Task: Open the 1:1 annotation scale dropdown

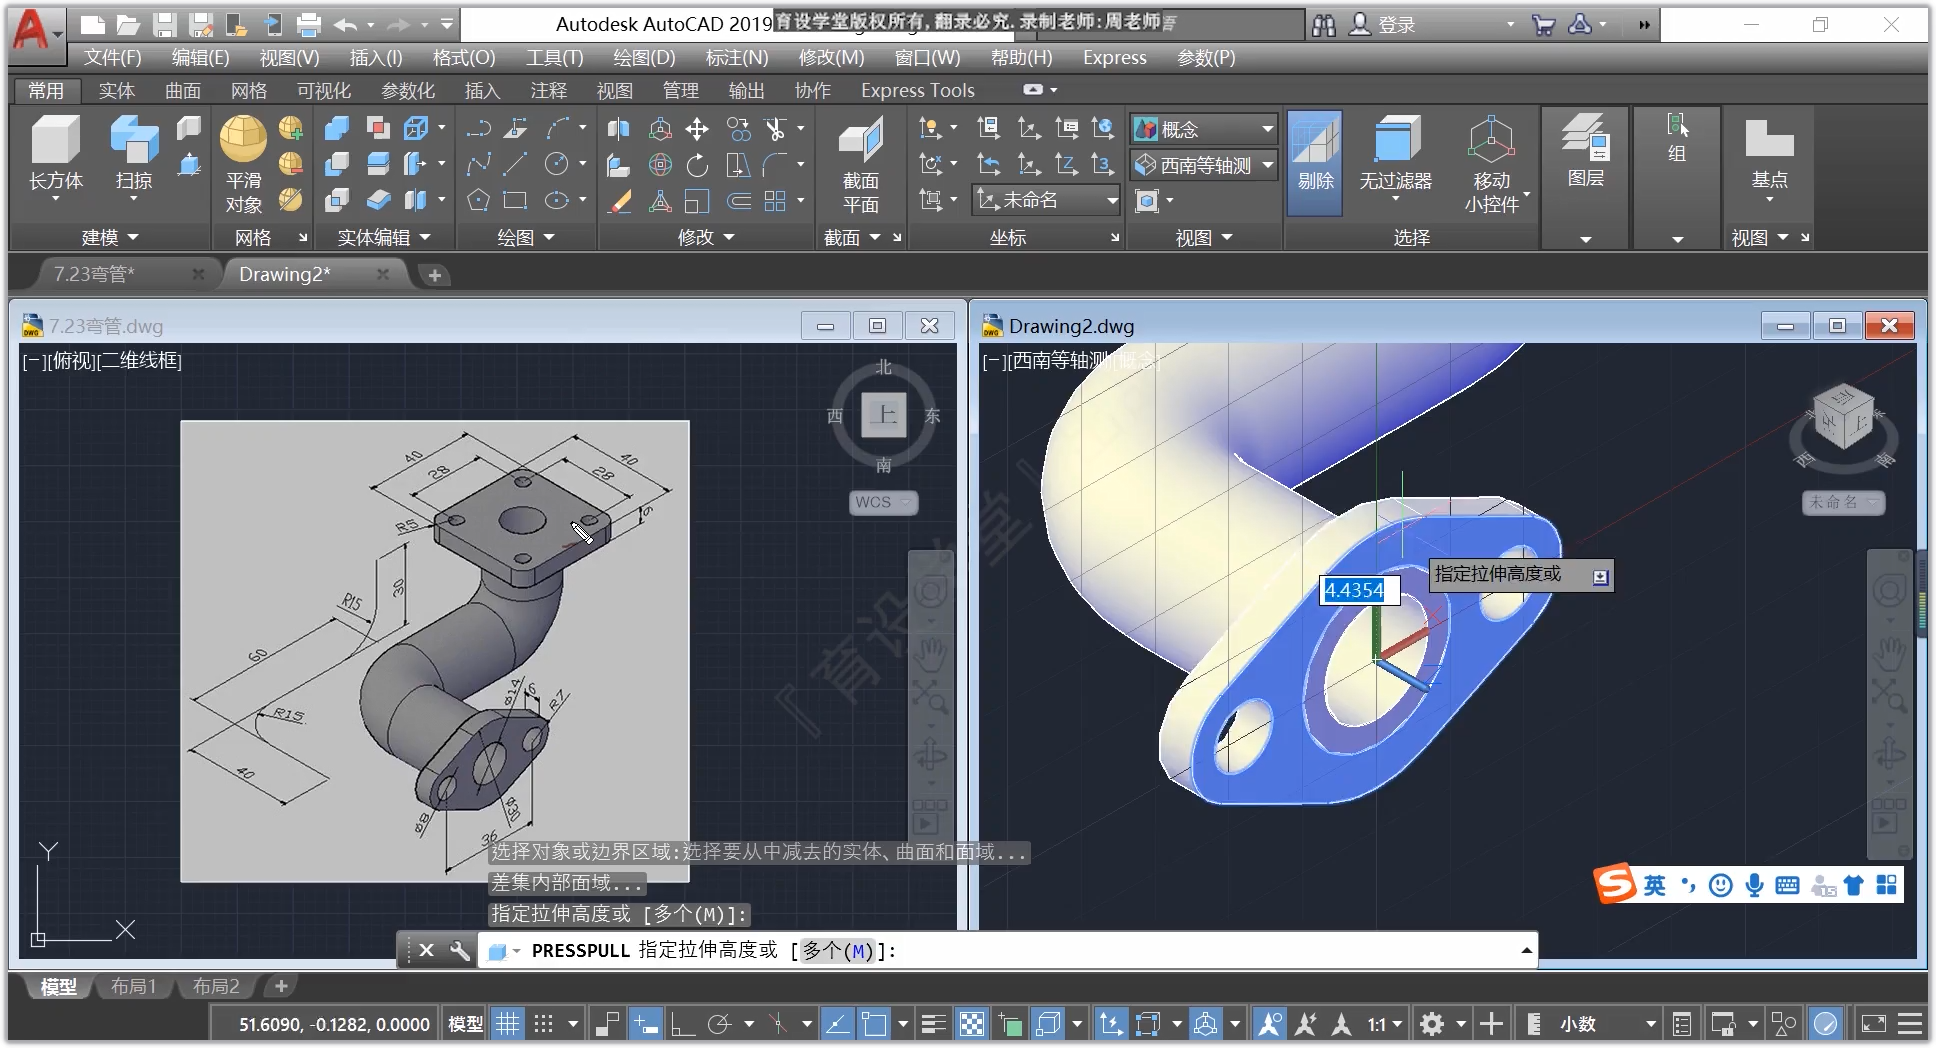Action: pyautogui.click(x=1385, y=1024)
